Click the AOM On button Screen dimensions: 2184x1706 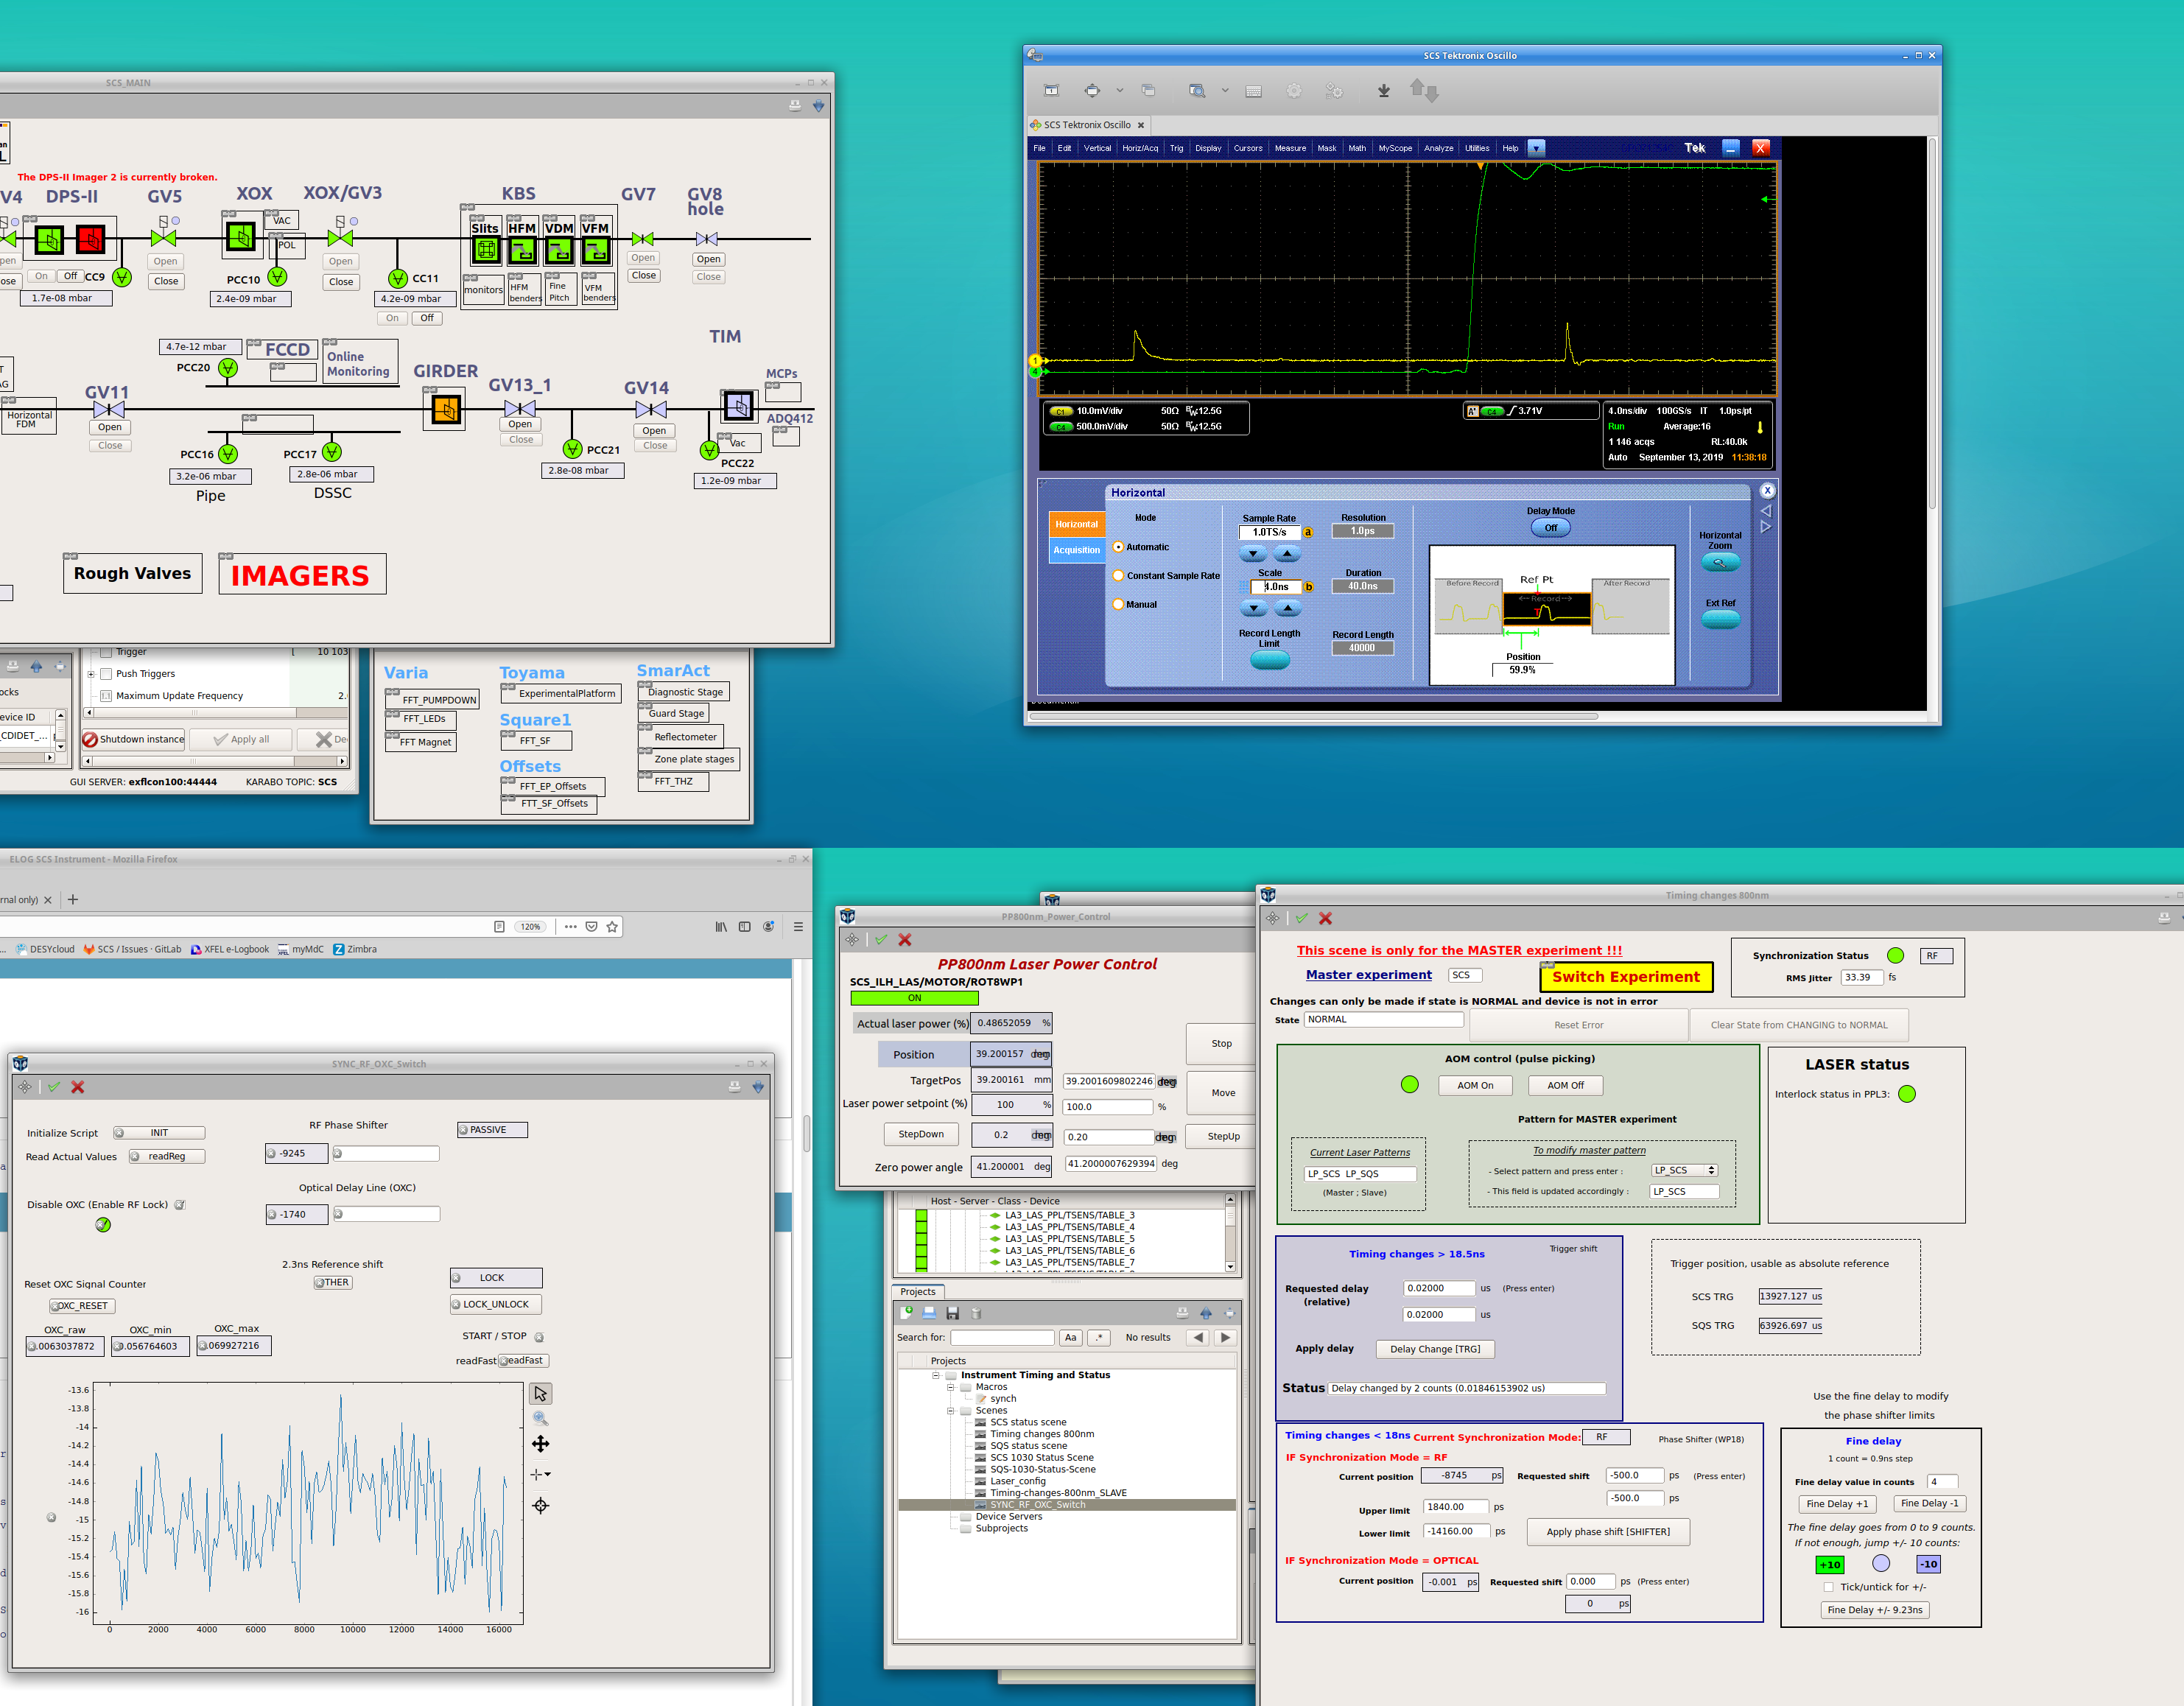point(1475,1086)
